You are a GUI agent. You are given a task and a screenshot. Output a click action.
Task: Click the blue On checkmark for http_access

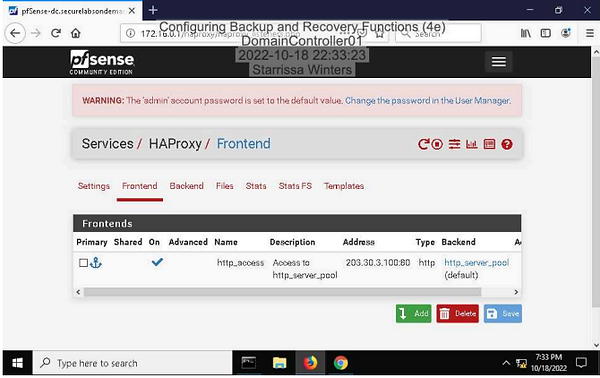[157, 262]
